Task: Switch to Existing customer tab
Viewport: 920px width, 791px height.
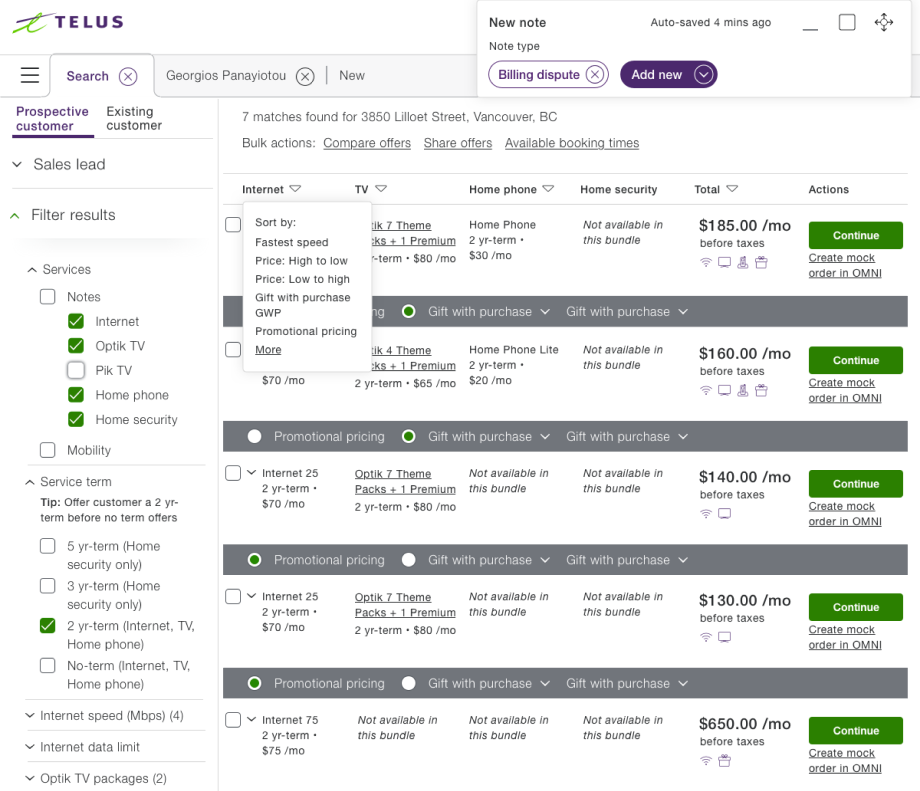Action: pos(134,118)
